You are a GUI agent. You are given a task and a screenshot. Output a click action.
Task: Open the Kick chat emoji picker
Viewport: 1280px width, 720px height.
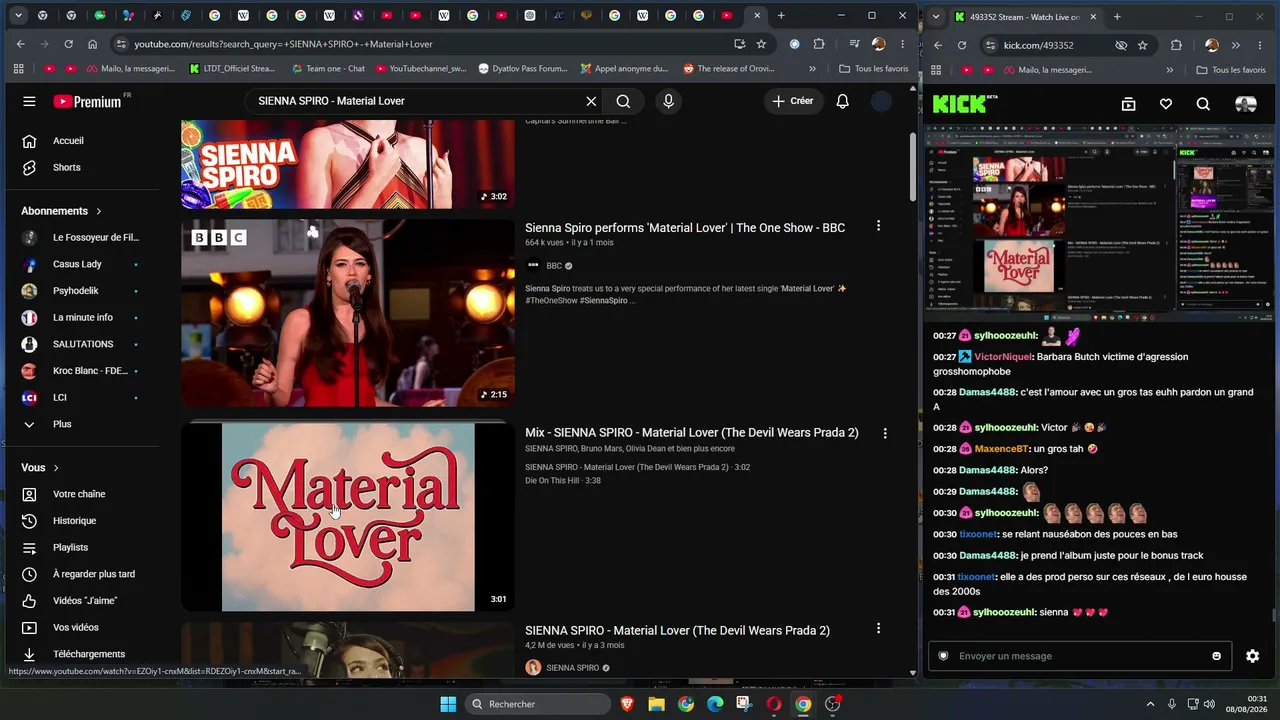click(x=1216, y=656)
